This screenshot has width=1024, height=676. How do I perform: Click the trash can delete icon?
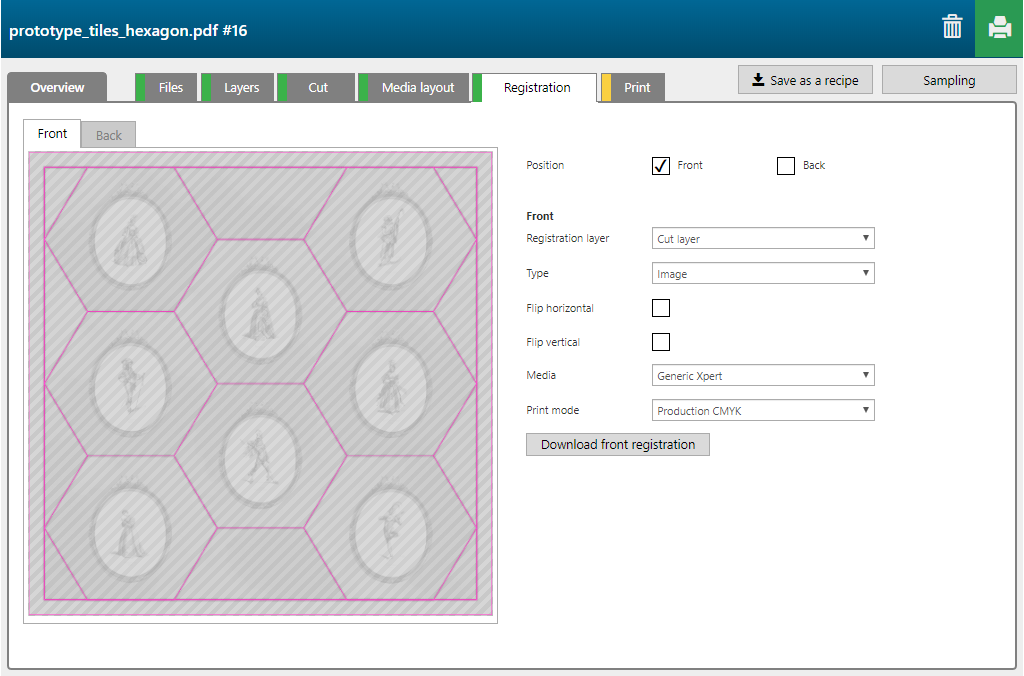[952, 28]
